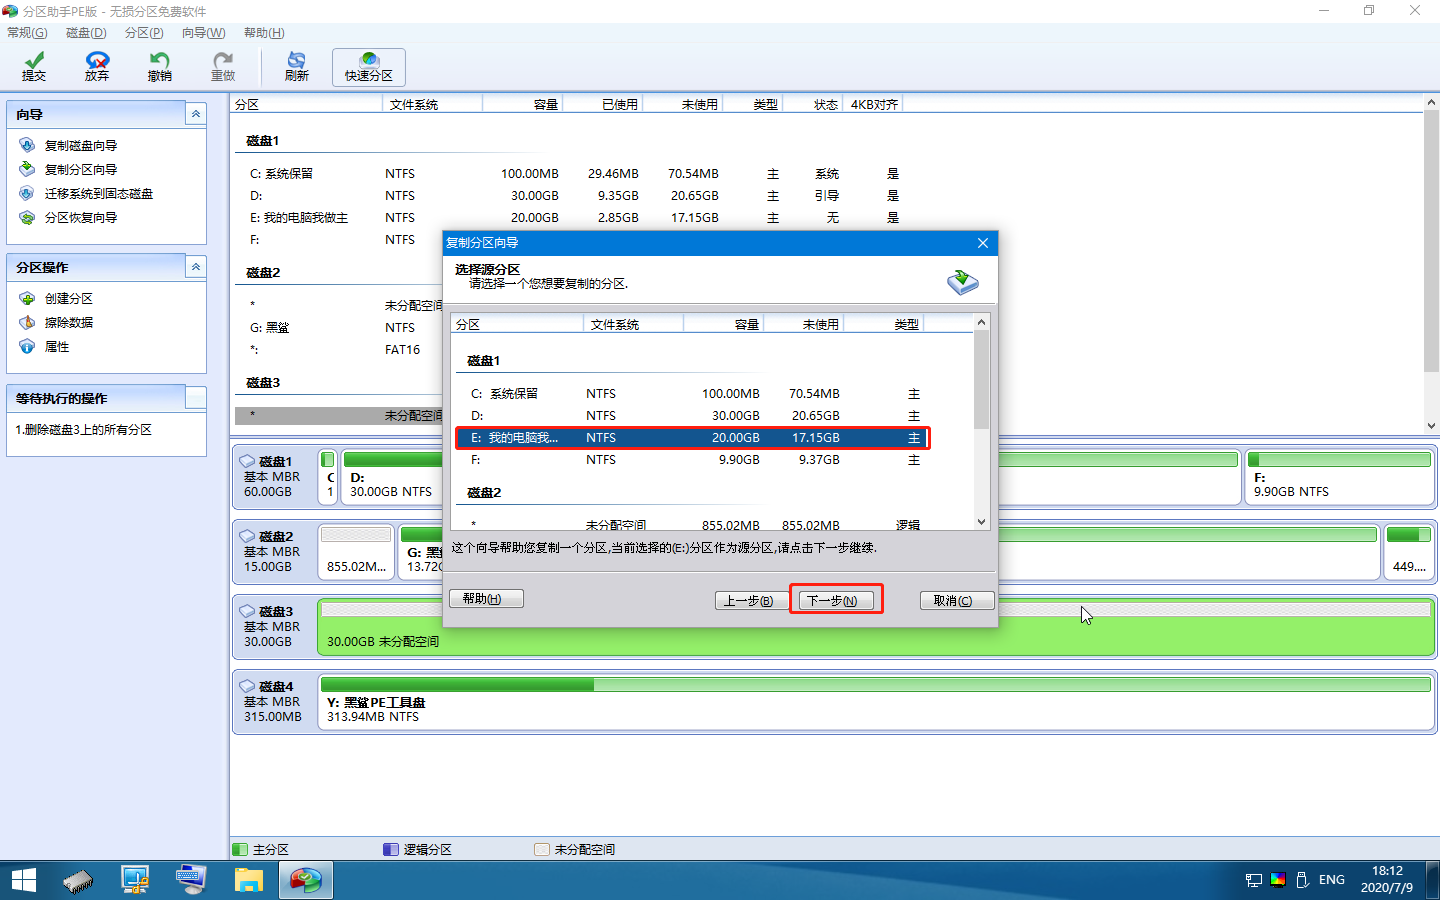Click the 磁盘1 disk icon in disk map
The width and height of the screenshot is (1440, 900).
[x=247, y=461]
